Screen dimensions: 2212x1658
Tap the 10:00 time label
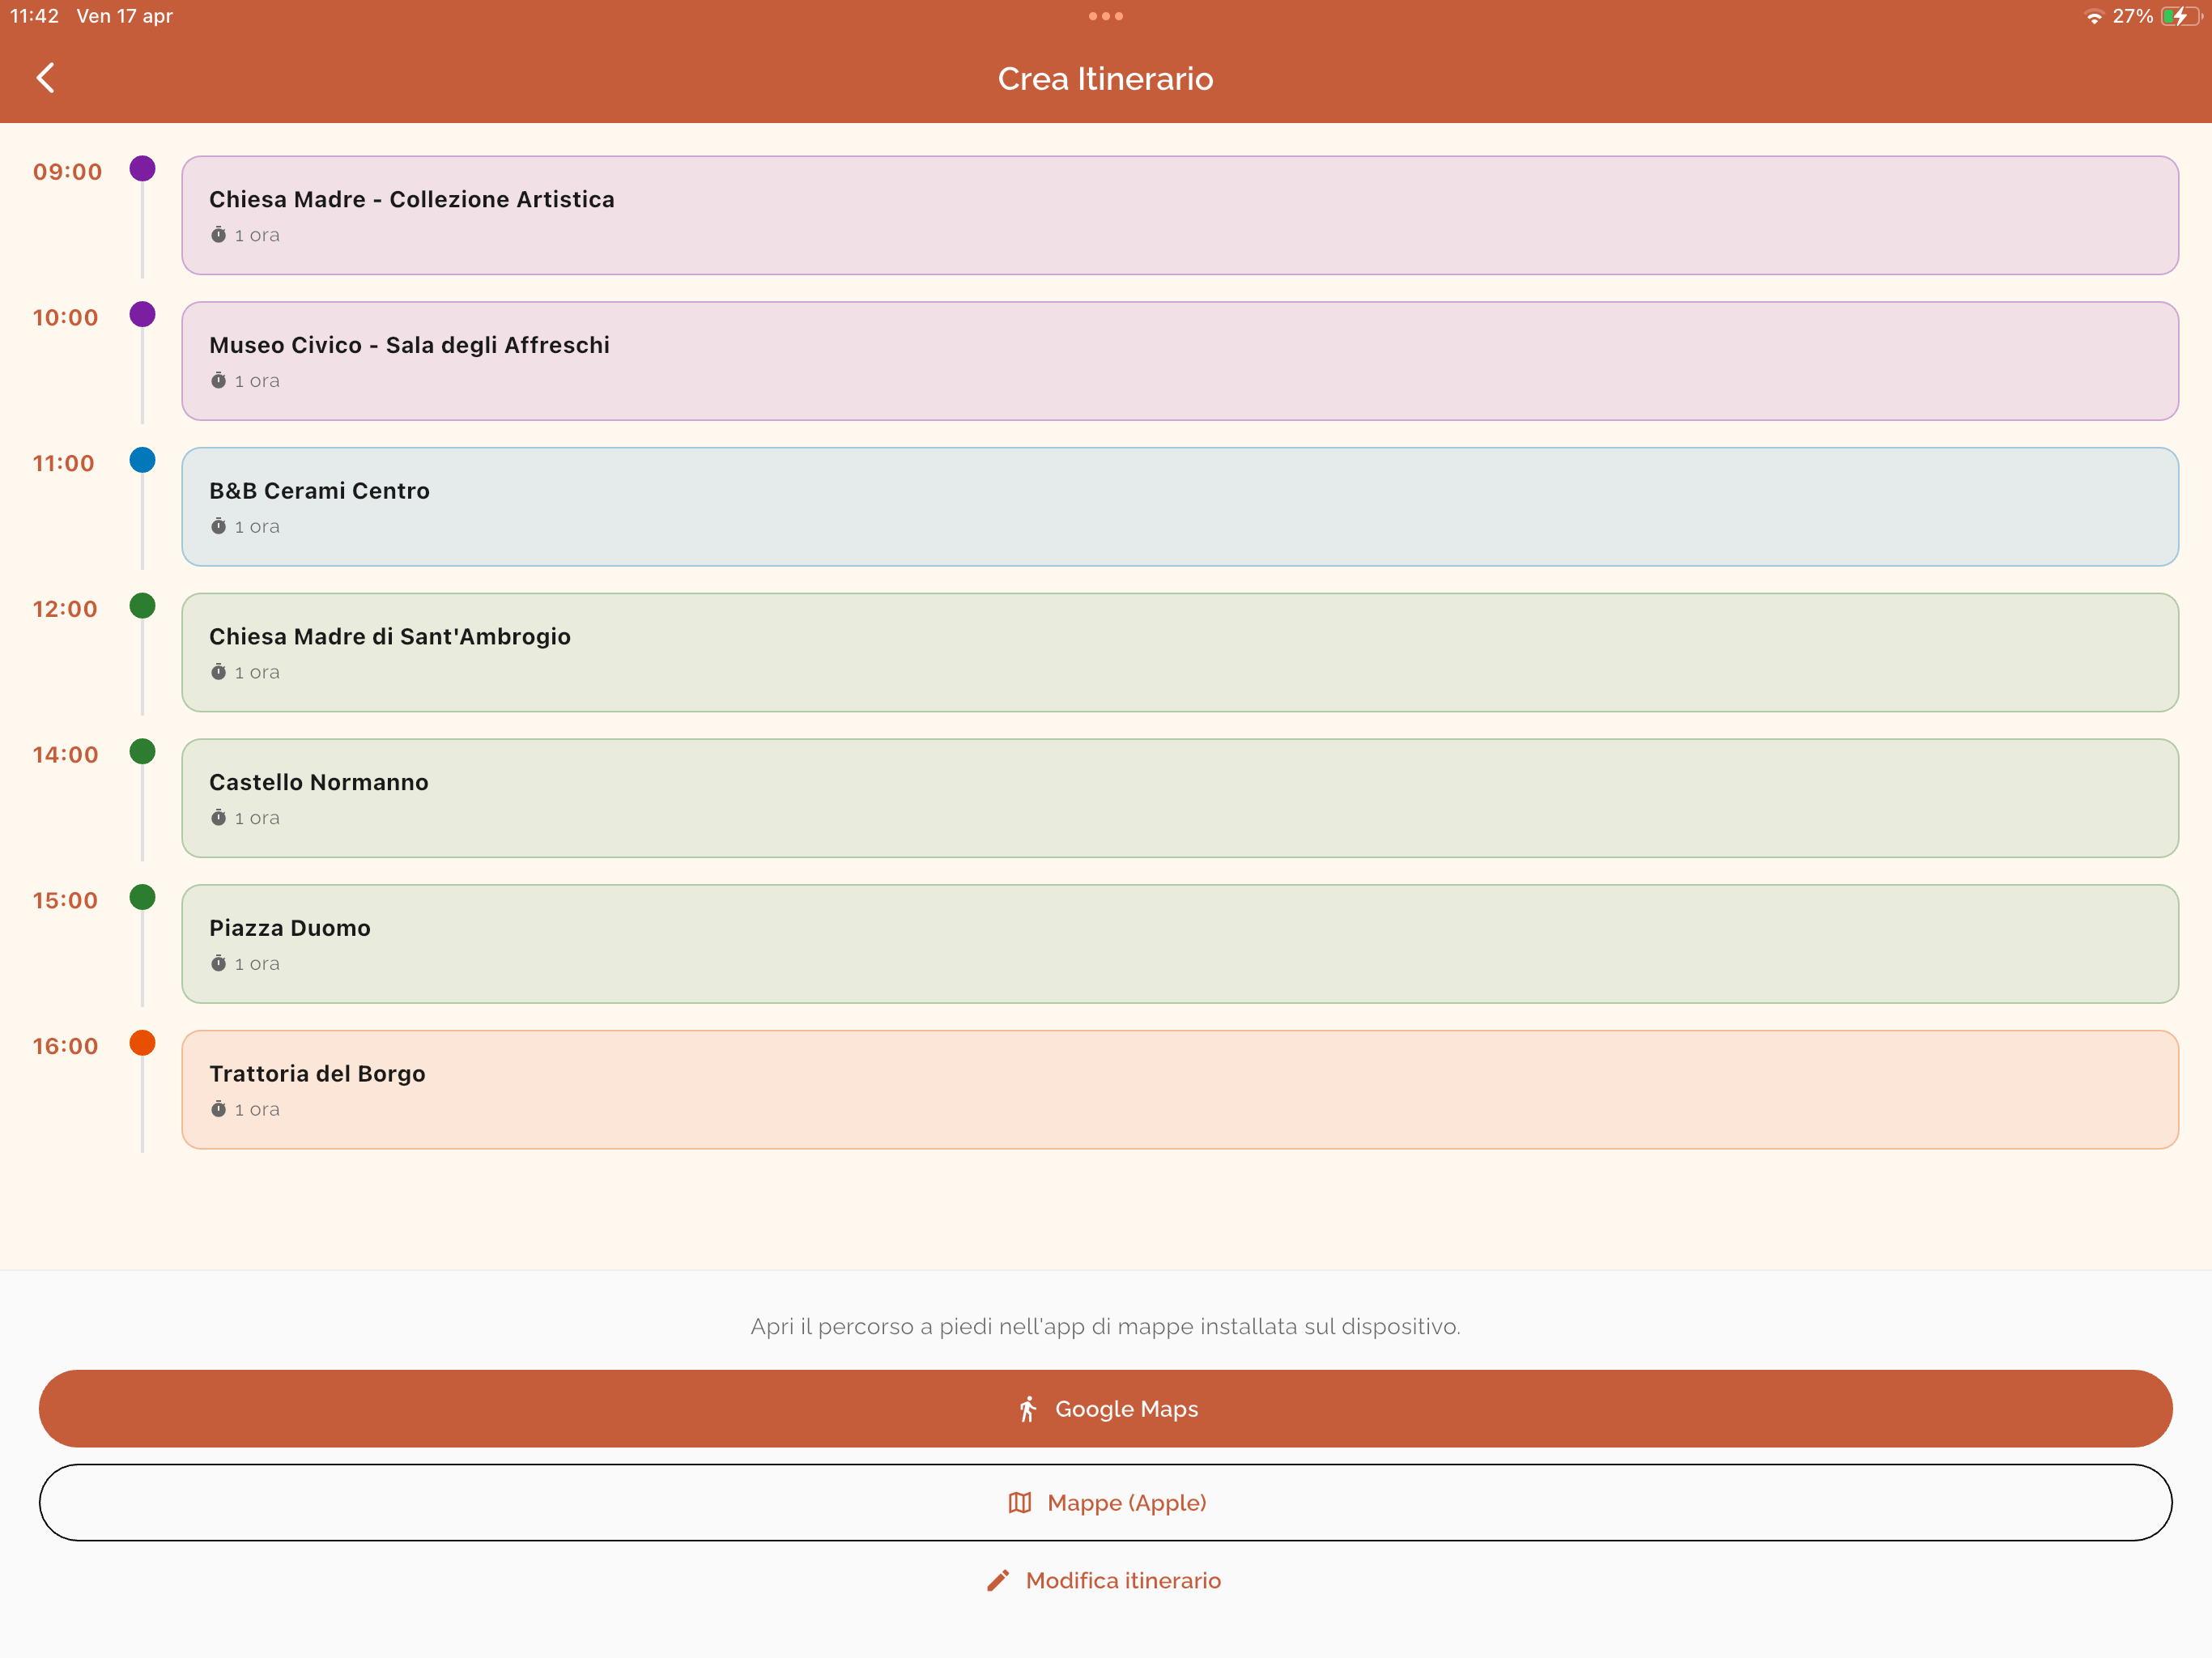(x=65, y=318)
